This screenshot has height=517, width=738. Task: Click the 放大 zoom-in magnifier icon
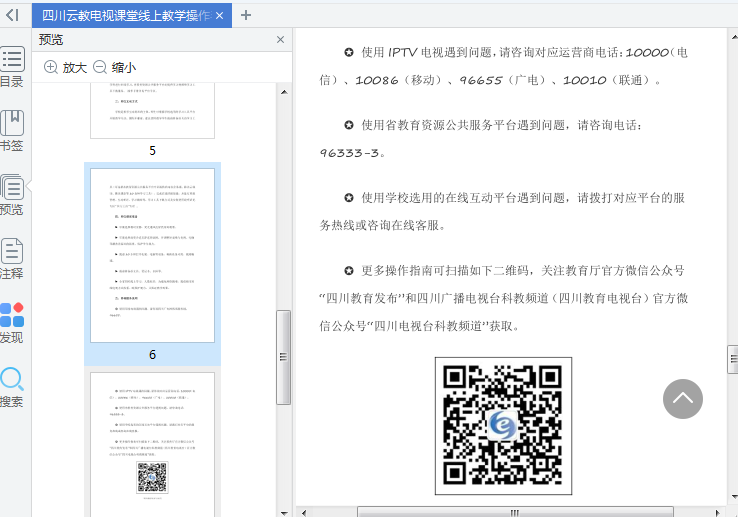tap(50, 67)
